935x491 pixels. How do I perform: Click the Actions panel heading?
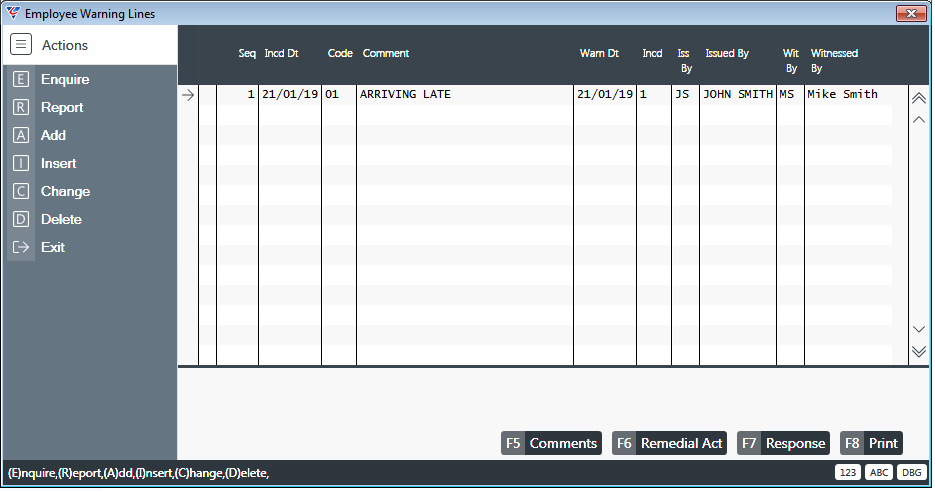point(64,45)
